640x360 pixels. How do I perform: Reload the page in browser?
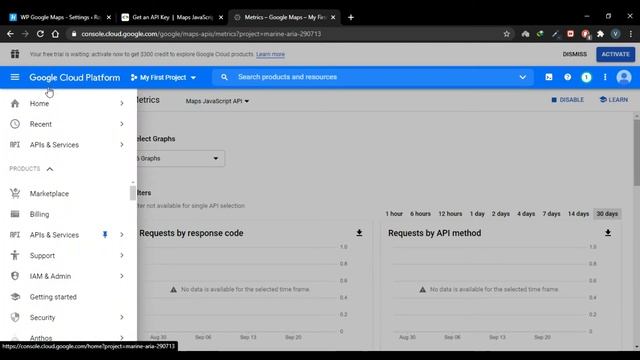coord(40,34)
